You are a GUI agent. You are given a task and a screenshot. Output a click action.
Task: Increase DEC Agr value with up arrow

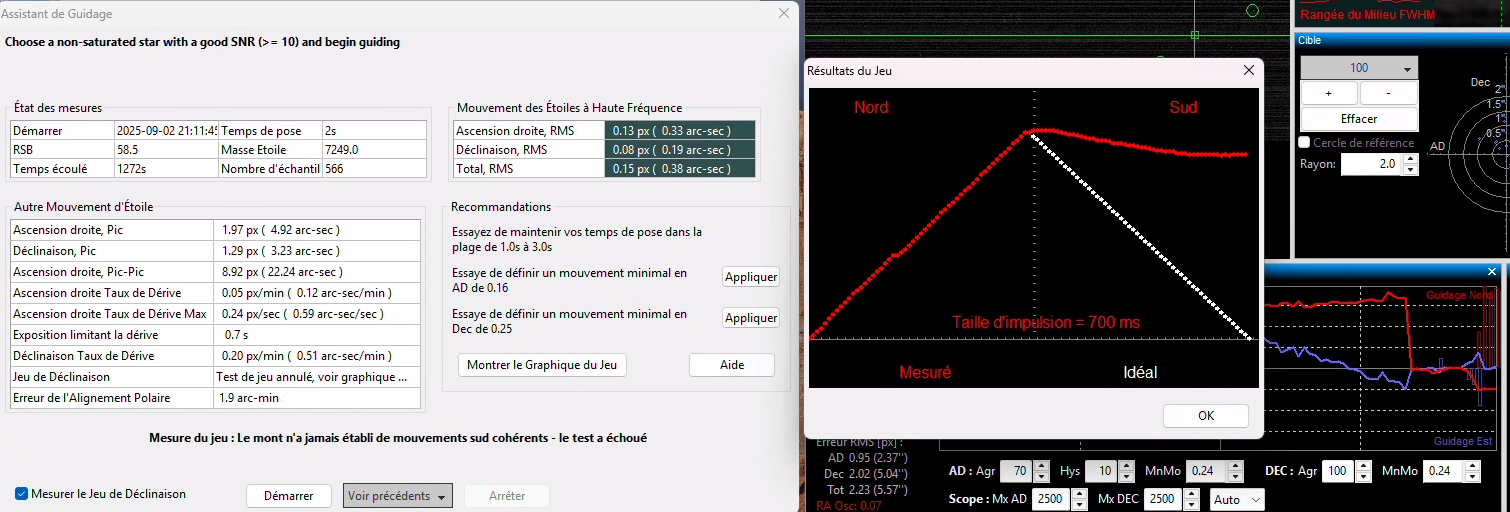click(x=1364, y=466)
